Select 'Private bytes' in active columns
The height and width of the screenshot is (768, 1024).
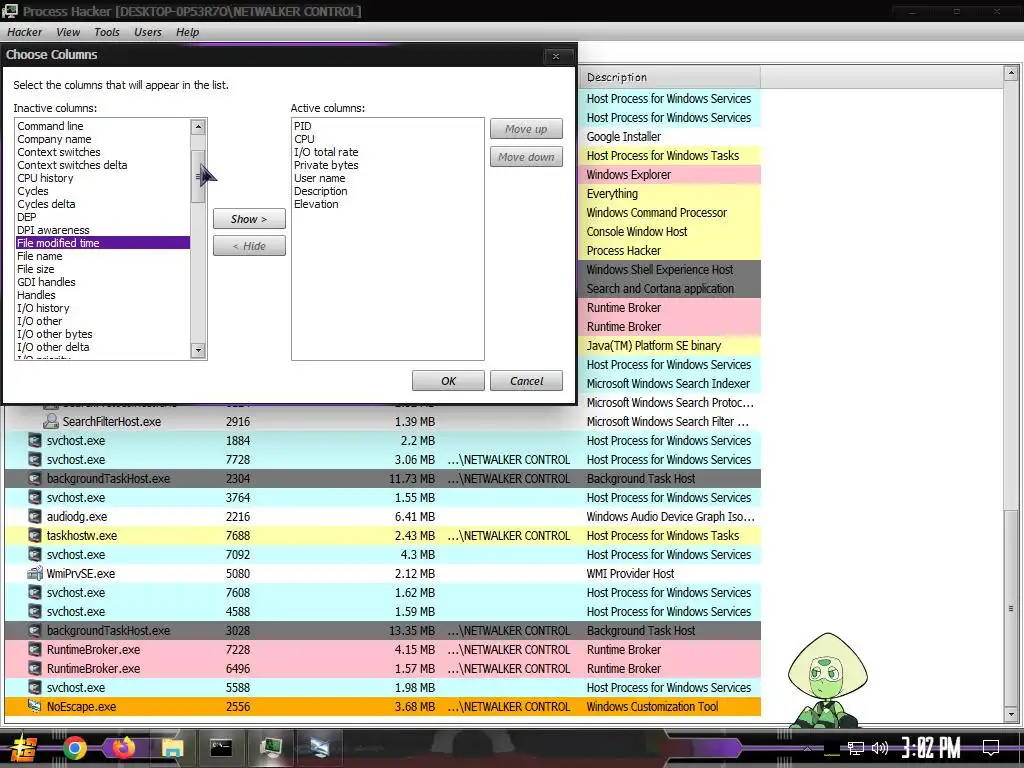click(x=326, y=165)
